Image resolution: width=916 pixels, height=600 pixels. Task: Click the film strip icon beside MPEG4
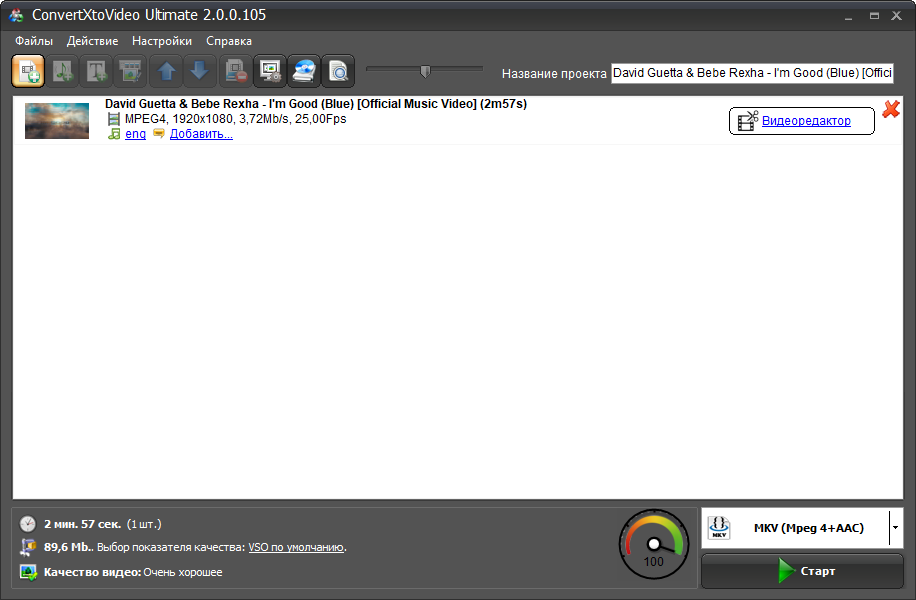click(113, 119)
